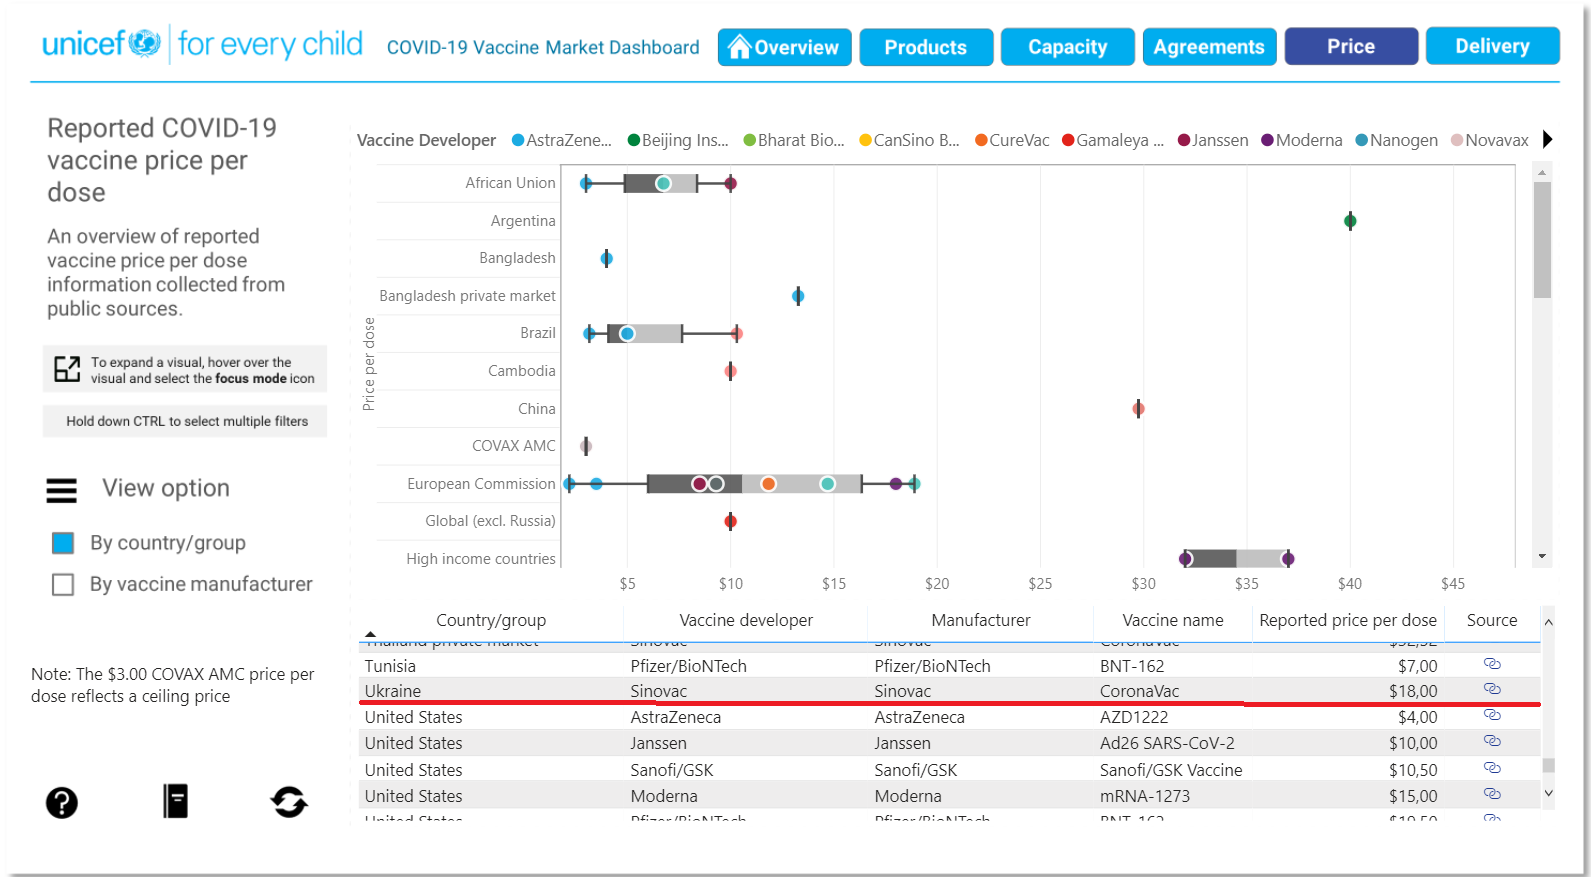Enable By vaccine manufacturer checkbox

coord(63,584)
